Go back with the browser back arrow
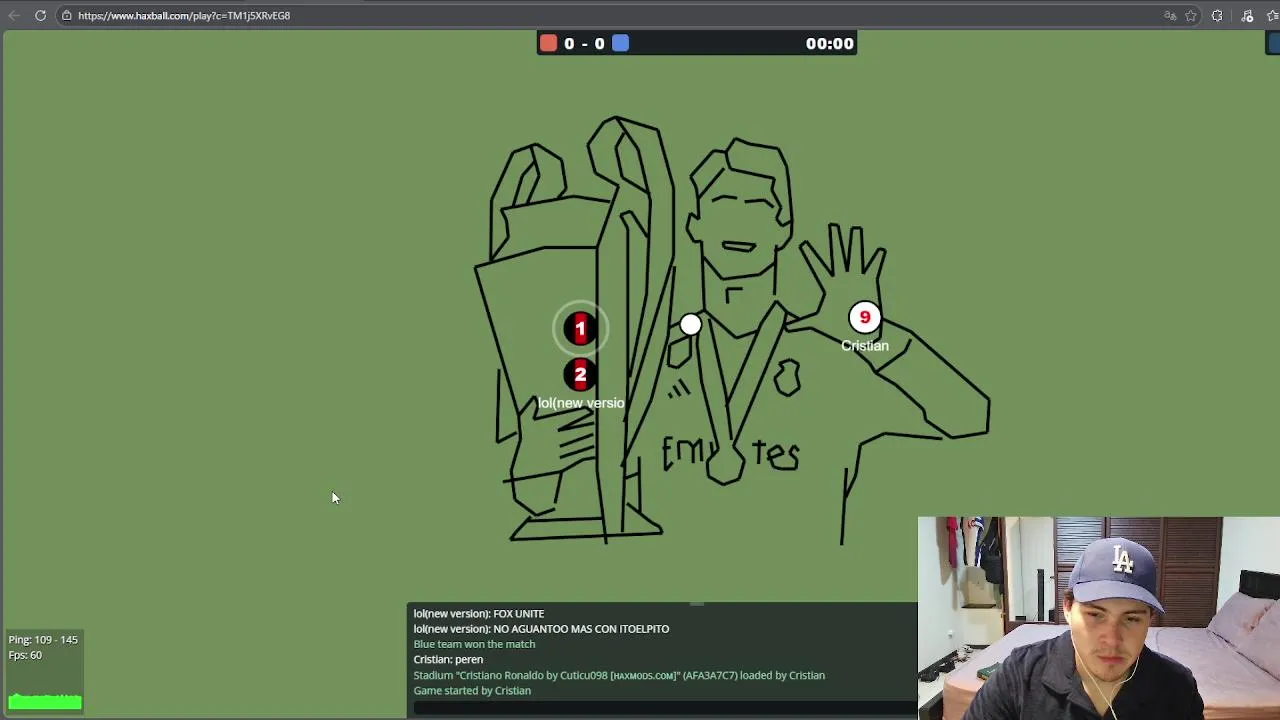Viewport: 1280px width, 720px height. 14,15
